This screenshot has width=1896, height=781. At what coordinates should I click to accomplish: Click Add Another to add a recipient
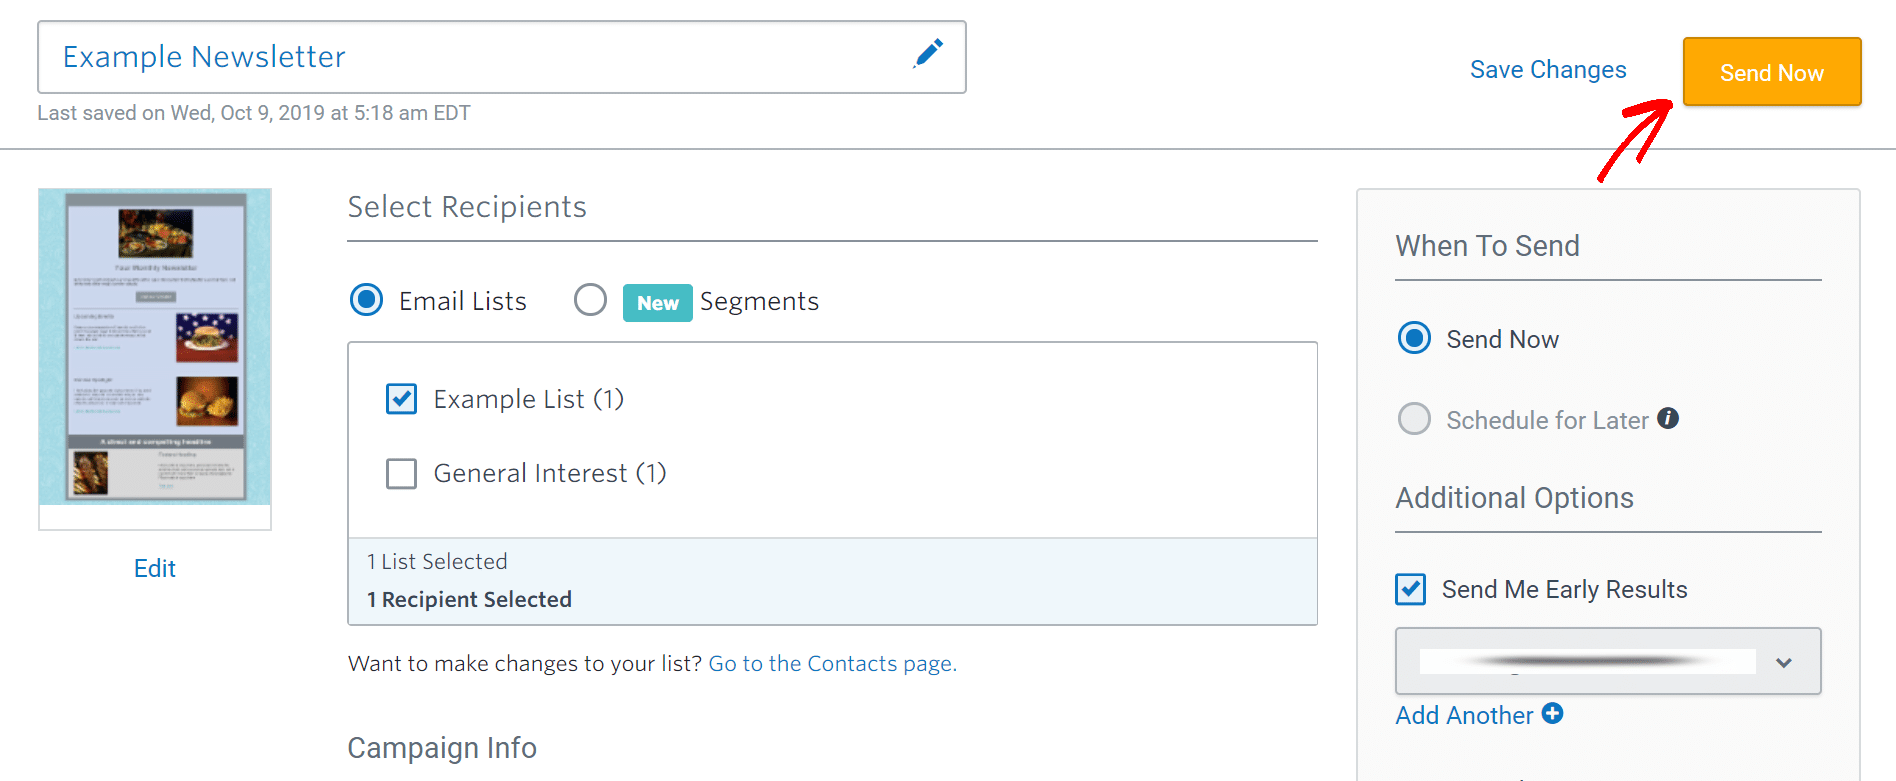(x=1465, y=714)
